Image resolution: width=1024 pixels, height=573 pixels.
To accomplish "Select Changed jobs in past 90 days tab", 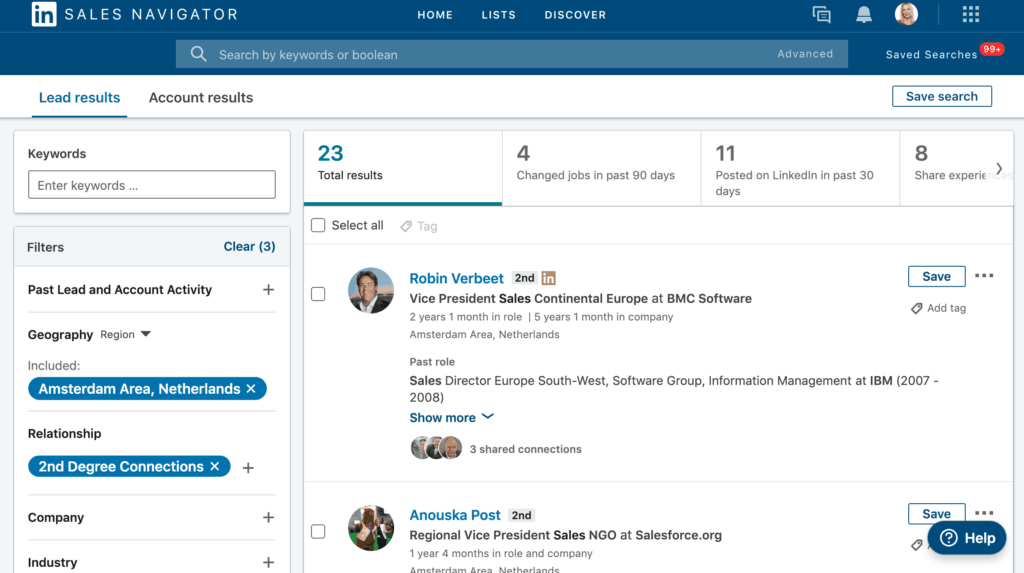I will [x=601, y=168].
